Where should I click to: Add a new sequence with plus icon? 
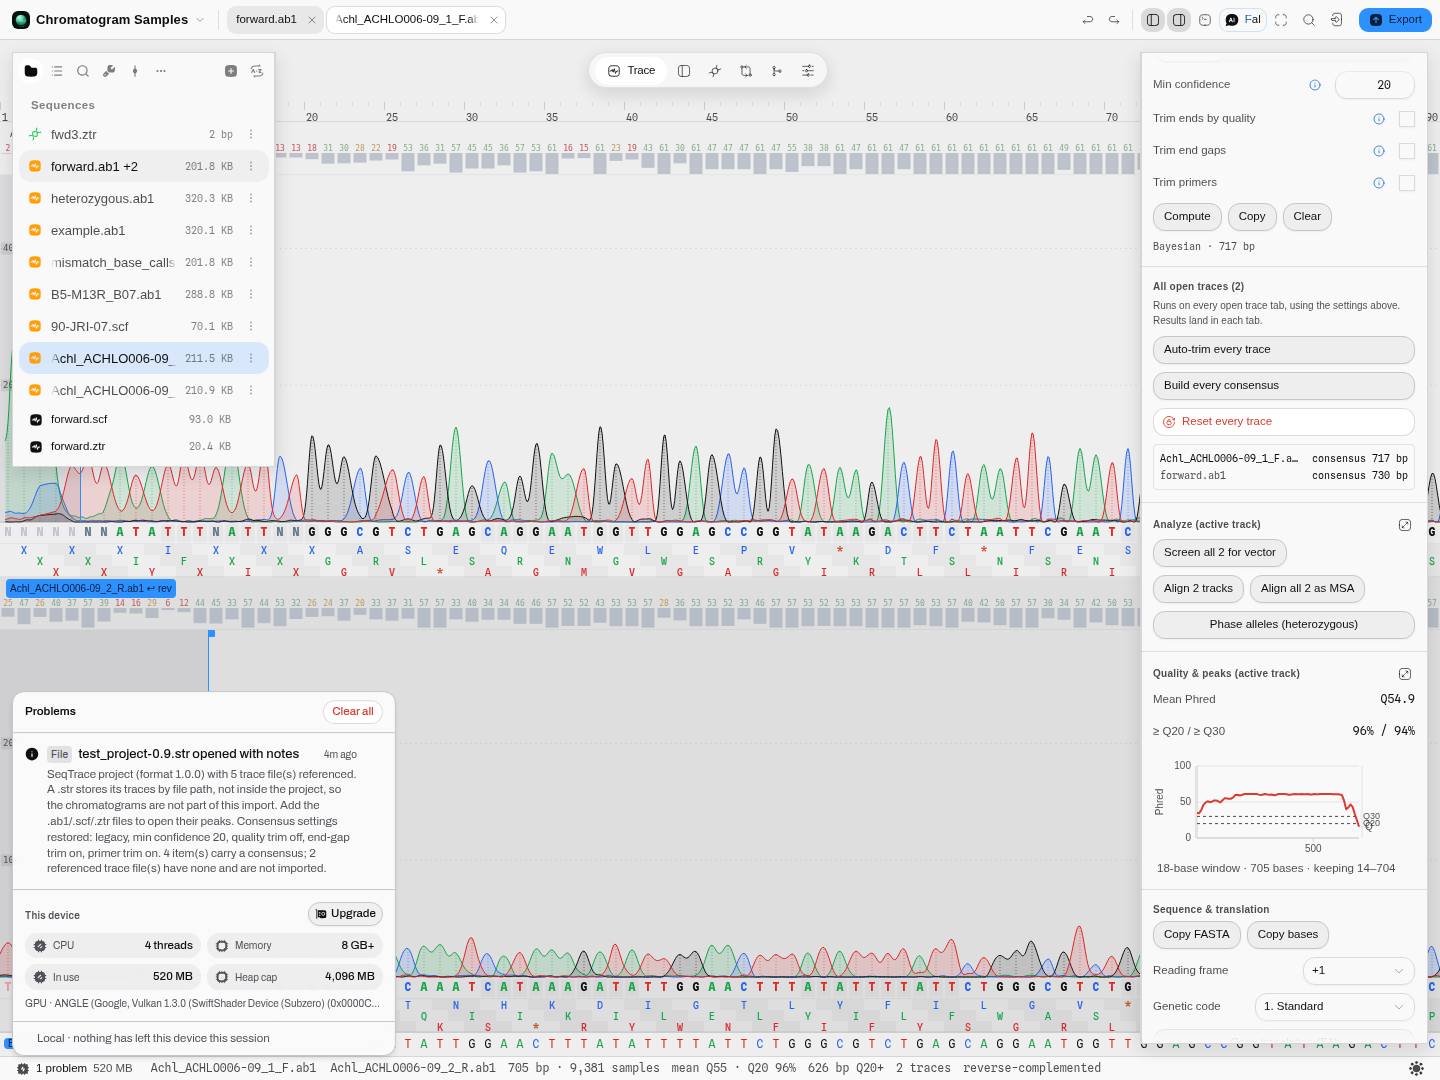pyautogui.click(x=231, y=71)
